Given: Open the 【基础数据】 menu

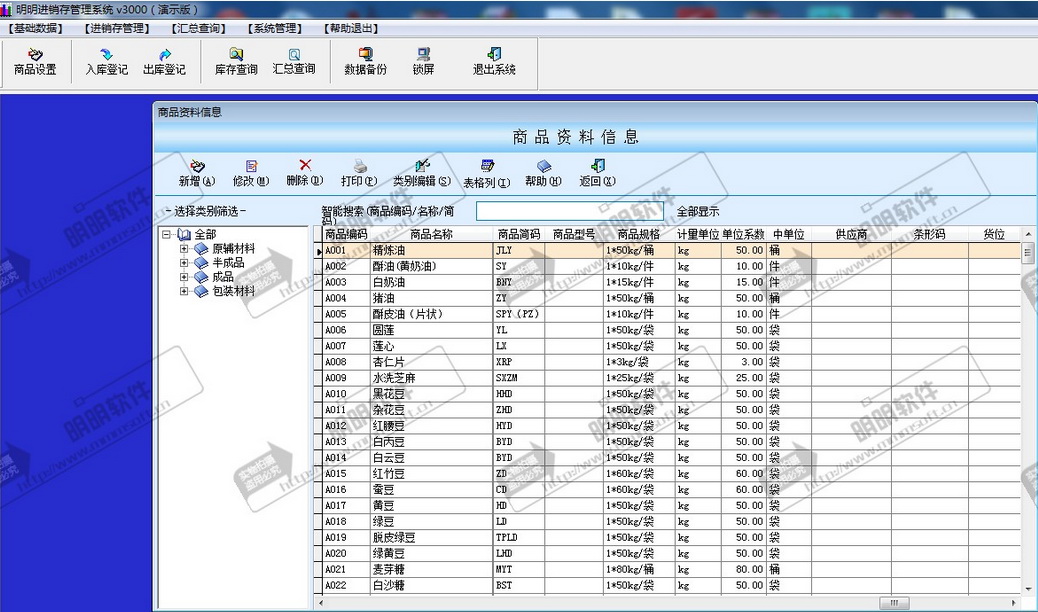Looking at the screenshot, I should tap(36, 28).
